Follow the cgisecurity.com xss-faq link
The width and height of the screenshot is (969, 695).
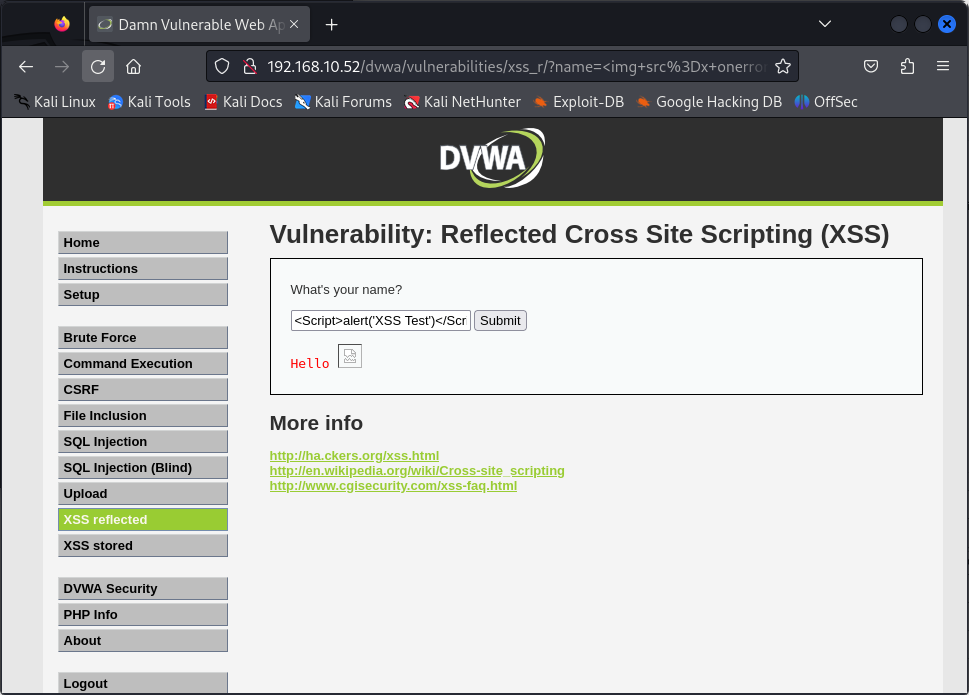[x=393, y=485]
